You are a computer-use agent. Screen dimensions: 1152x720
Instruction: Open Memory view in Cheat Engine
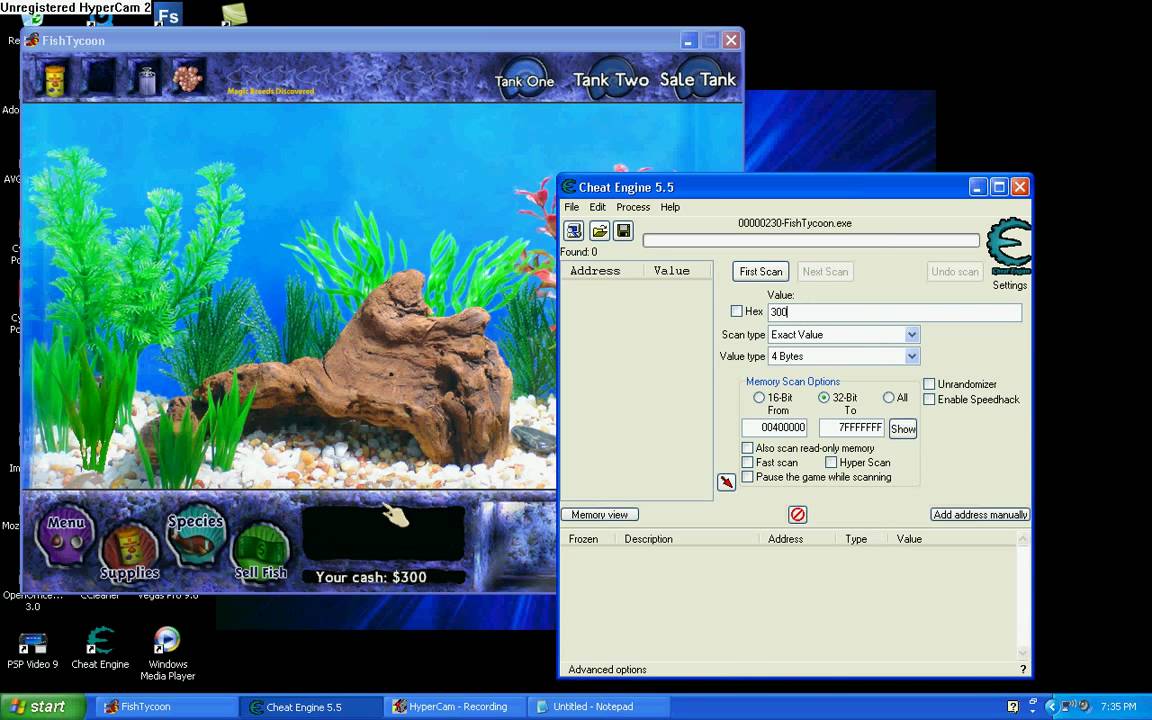[600, 515]
